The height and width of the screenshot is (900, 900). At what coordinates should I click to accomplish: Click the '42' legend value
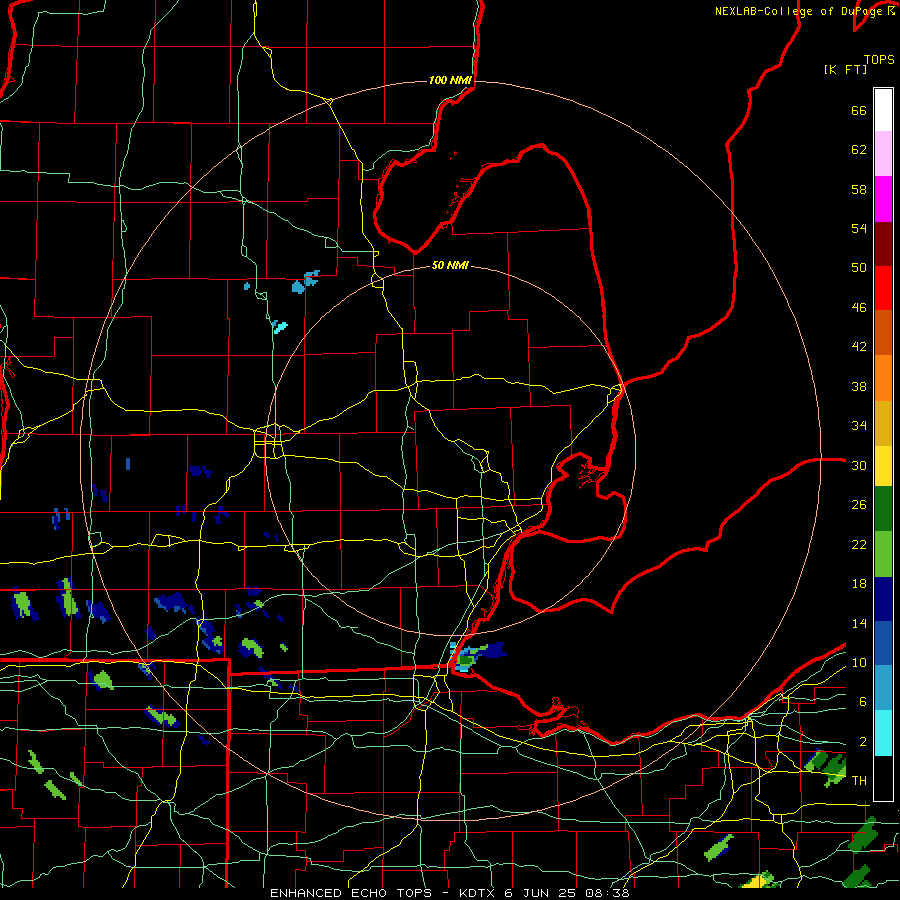(859, 347)
